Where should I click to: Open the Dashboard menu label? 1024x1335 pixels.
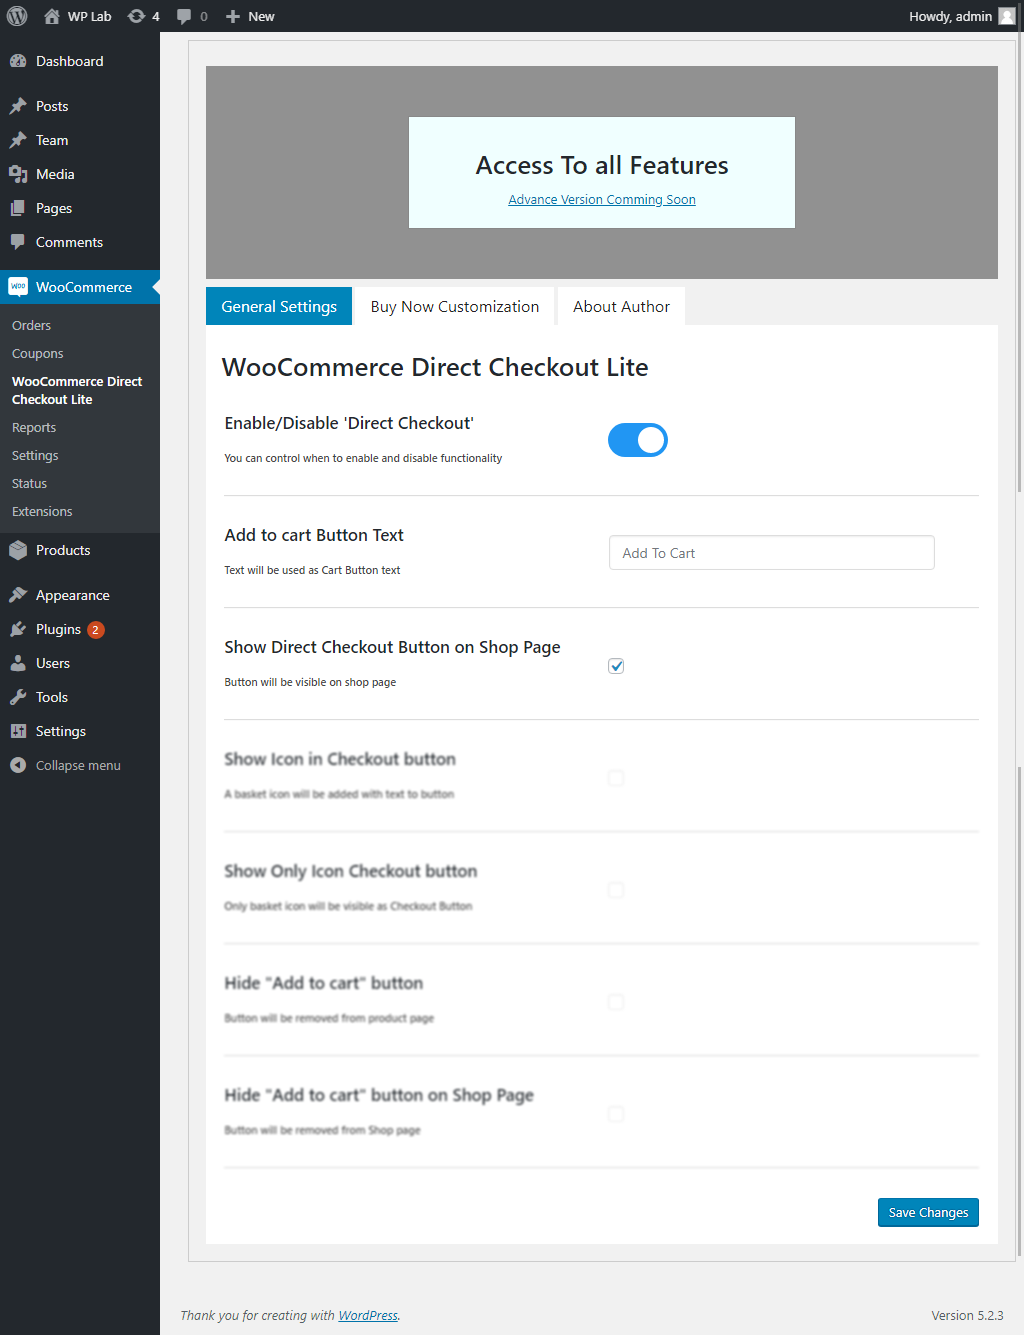pos(69,61)
